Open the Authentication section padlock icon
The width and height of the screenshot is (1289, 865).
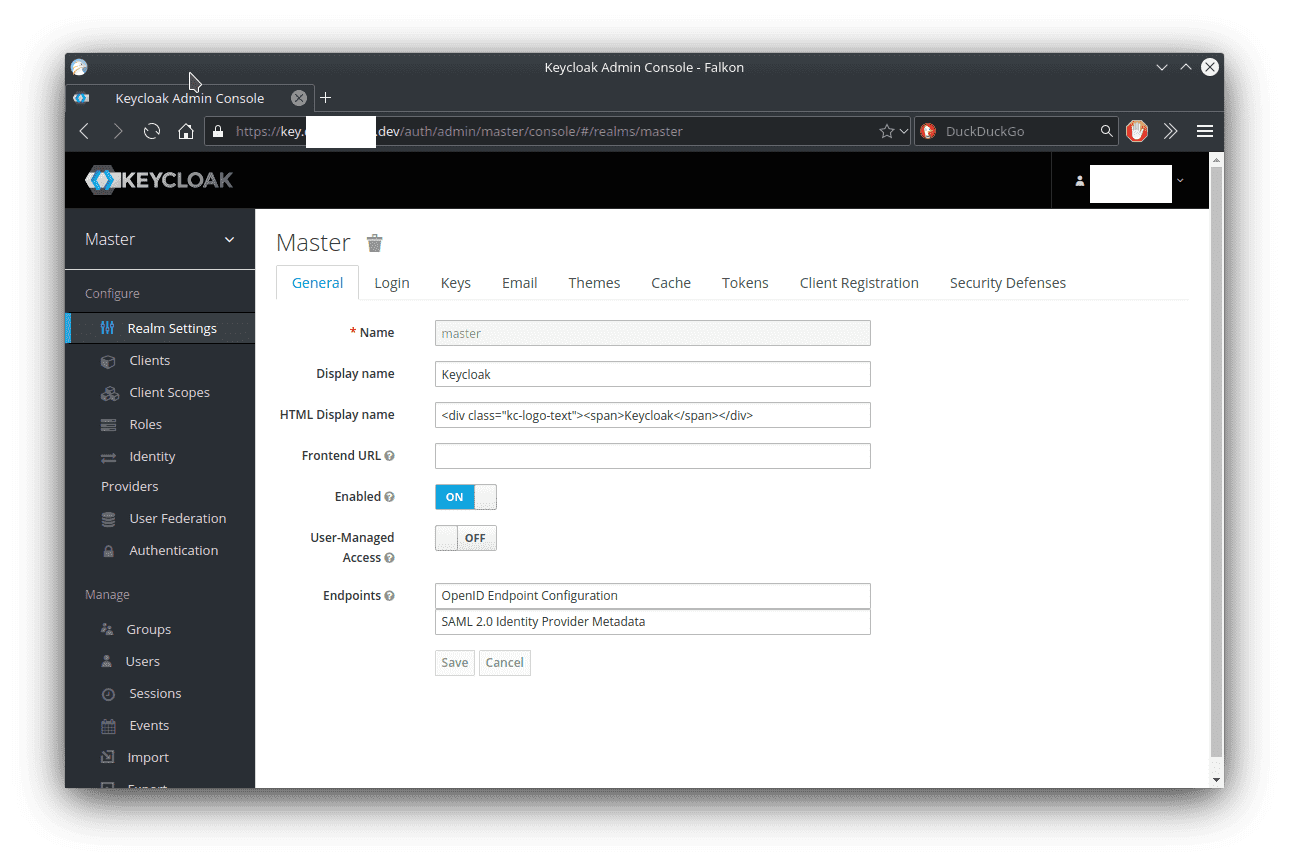[108, 550]
